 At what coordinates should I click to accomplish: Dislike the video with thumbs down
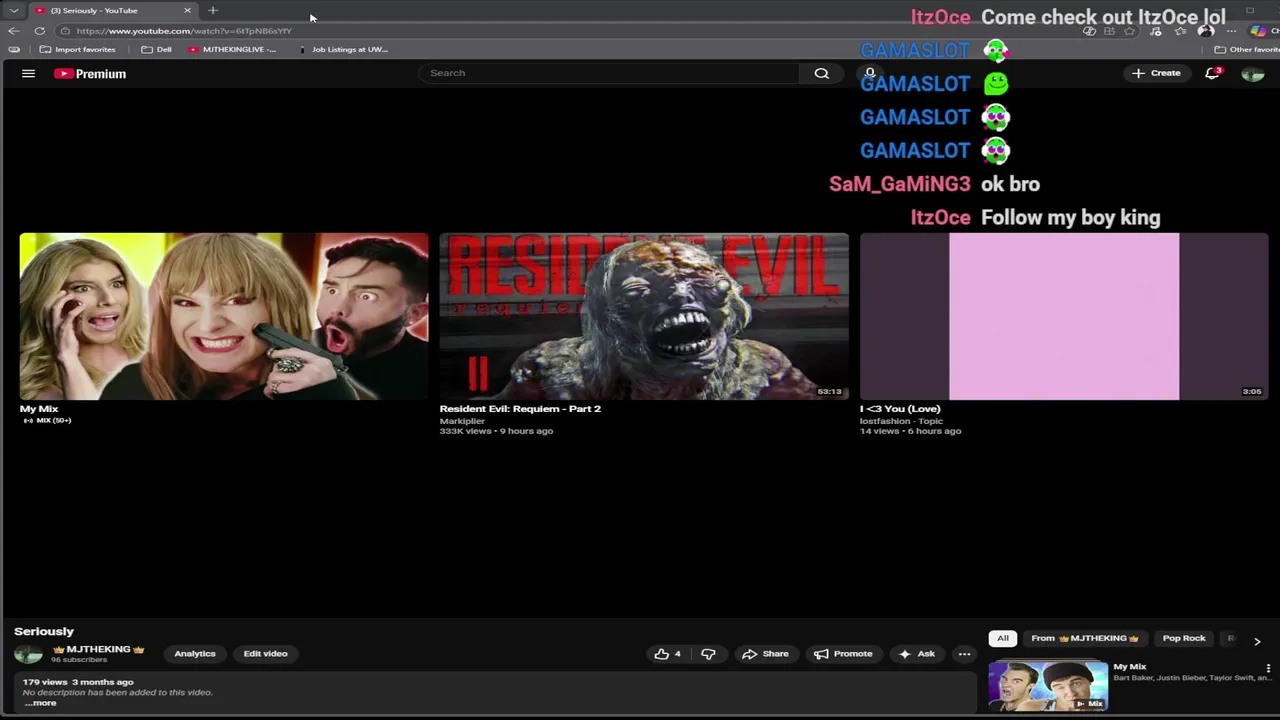[x=708, y=654]
